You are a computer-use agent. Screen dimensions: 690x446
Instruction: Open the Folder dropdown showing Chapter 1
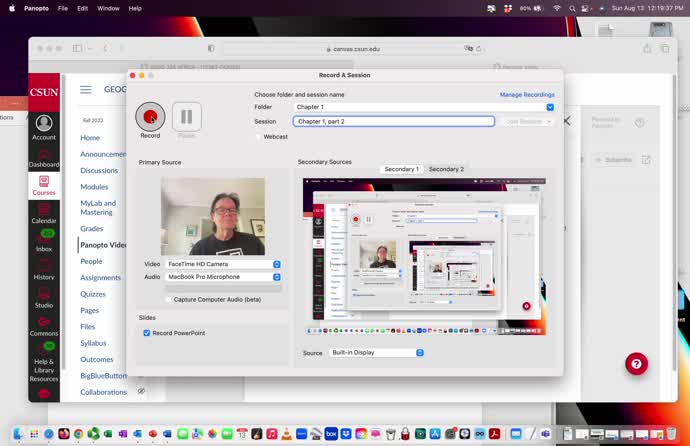tap(423, 107)
